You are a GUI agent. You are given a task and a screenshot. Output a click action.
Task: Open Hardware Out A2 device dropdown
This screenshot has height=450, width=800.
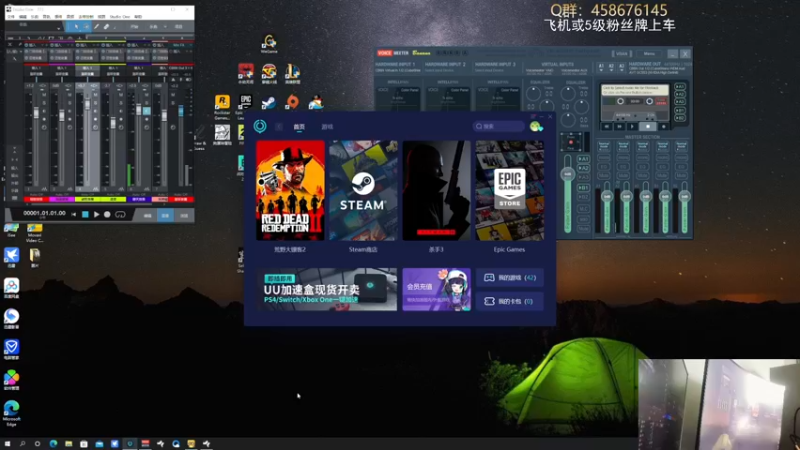pos(611,67)
